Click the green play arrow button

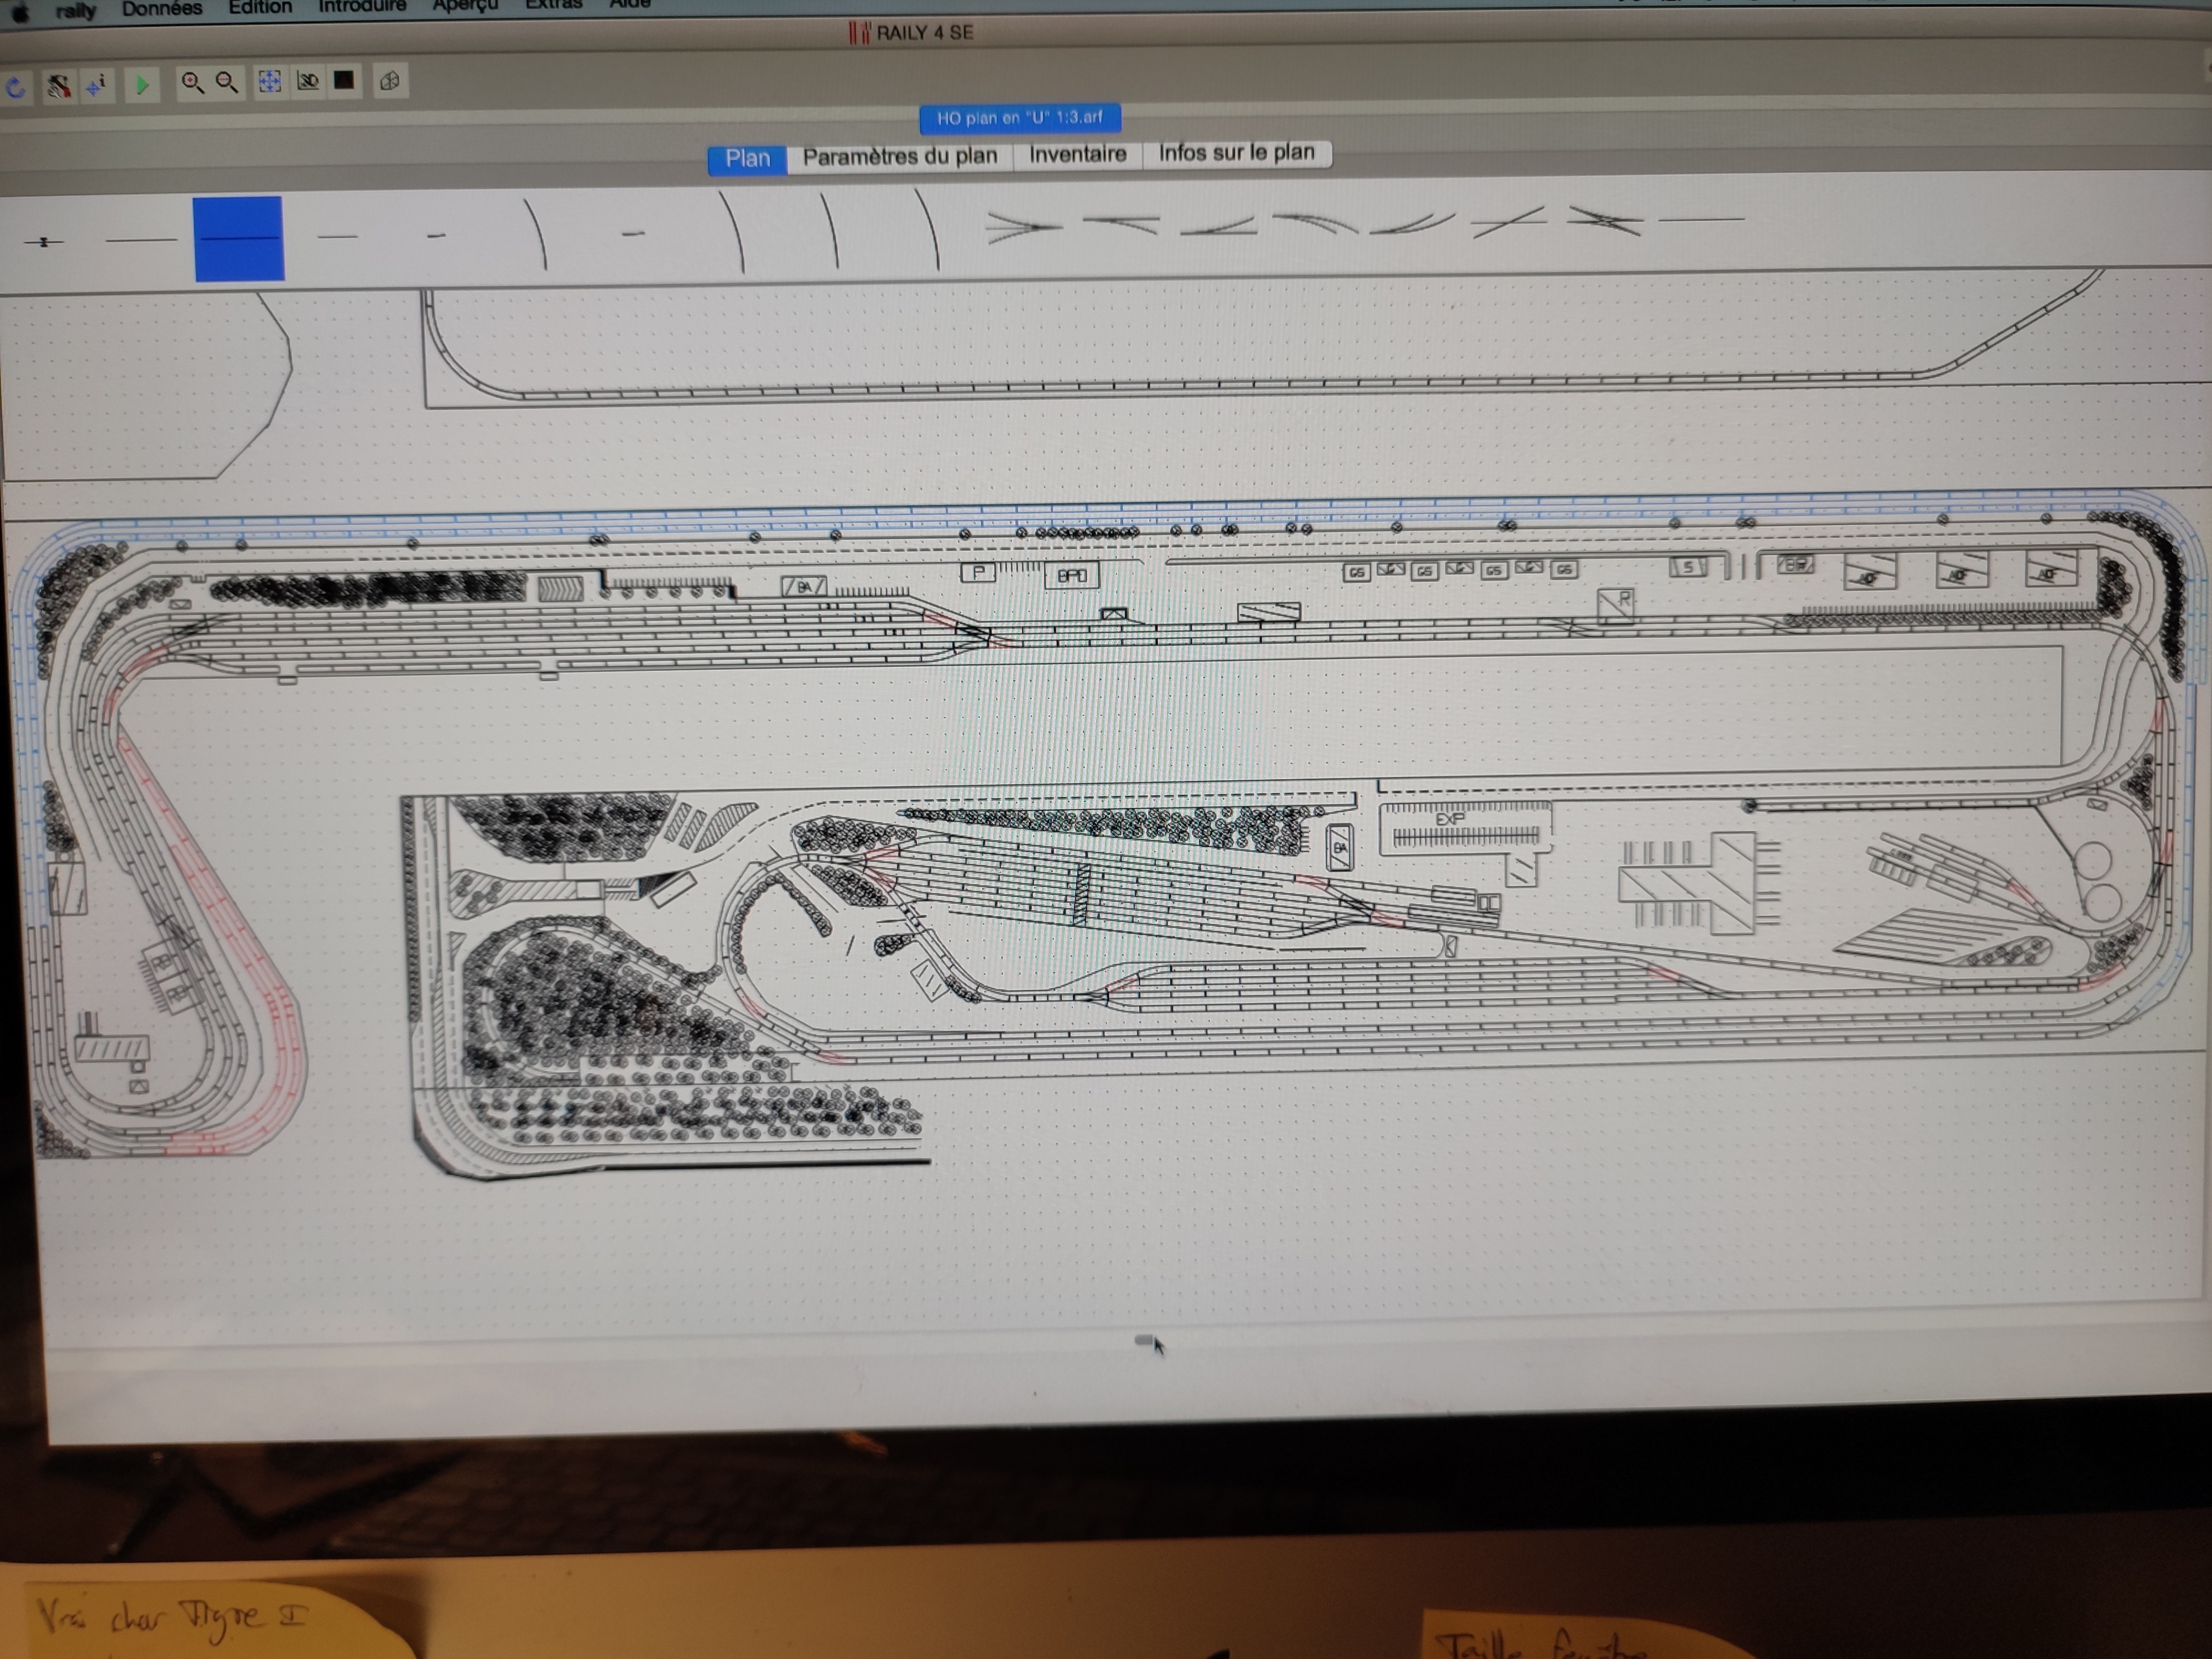[x=142, y=85]
